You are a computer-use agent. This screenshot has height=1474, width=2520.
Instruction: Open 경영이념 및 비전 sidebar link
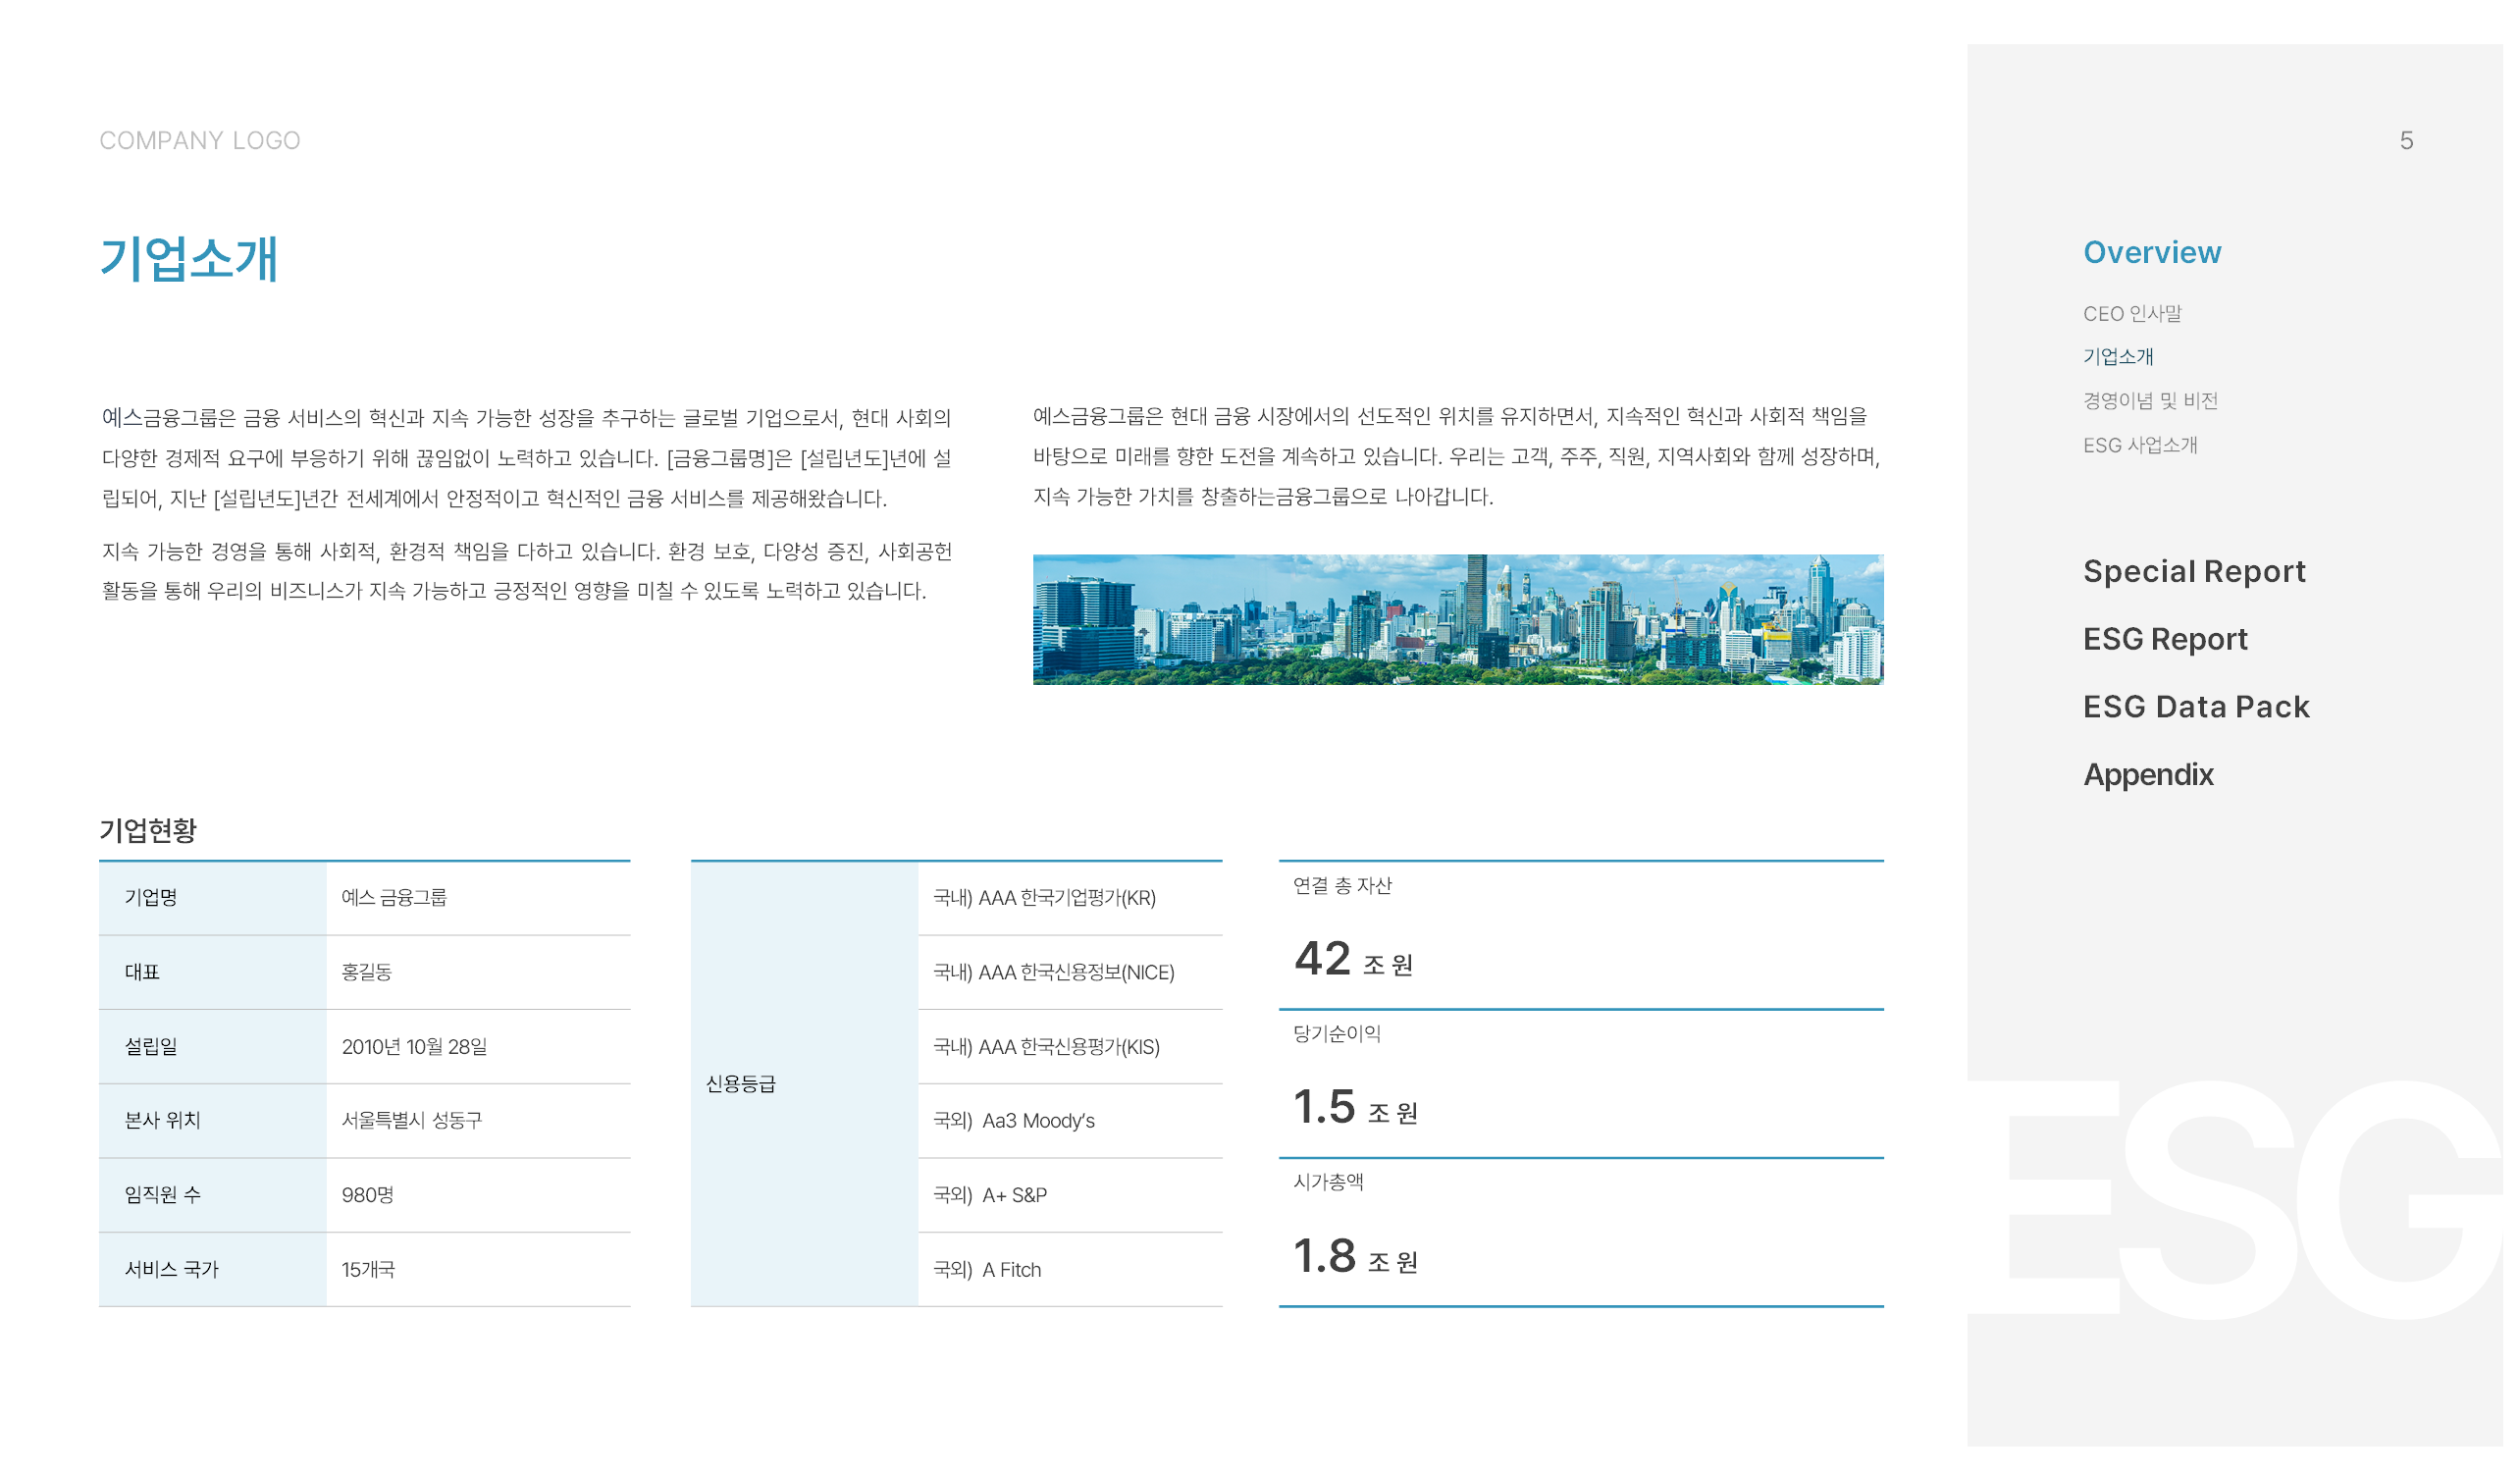[x=2149, y=401]
